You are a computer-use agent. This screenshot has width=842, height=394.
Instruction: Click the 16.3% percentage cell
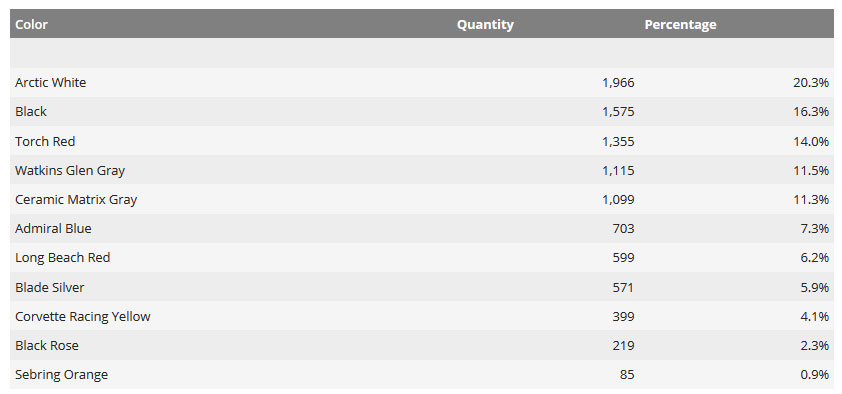coord(811,112)
